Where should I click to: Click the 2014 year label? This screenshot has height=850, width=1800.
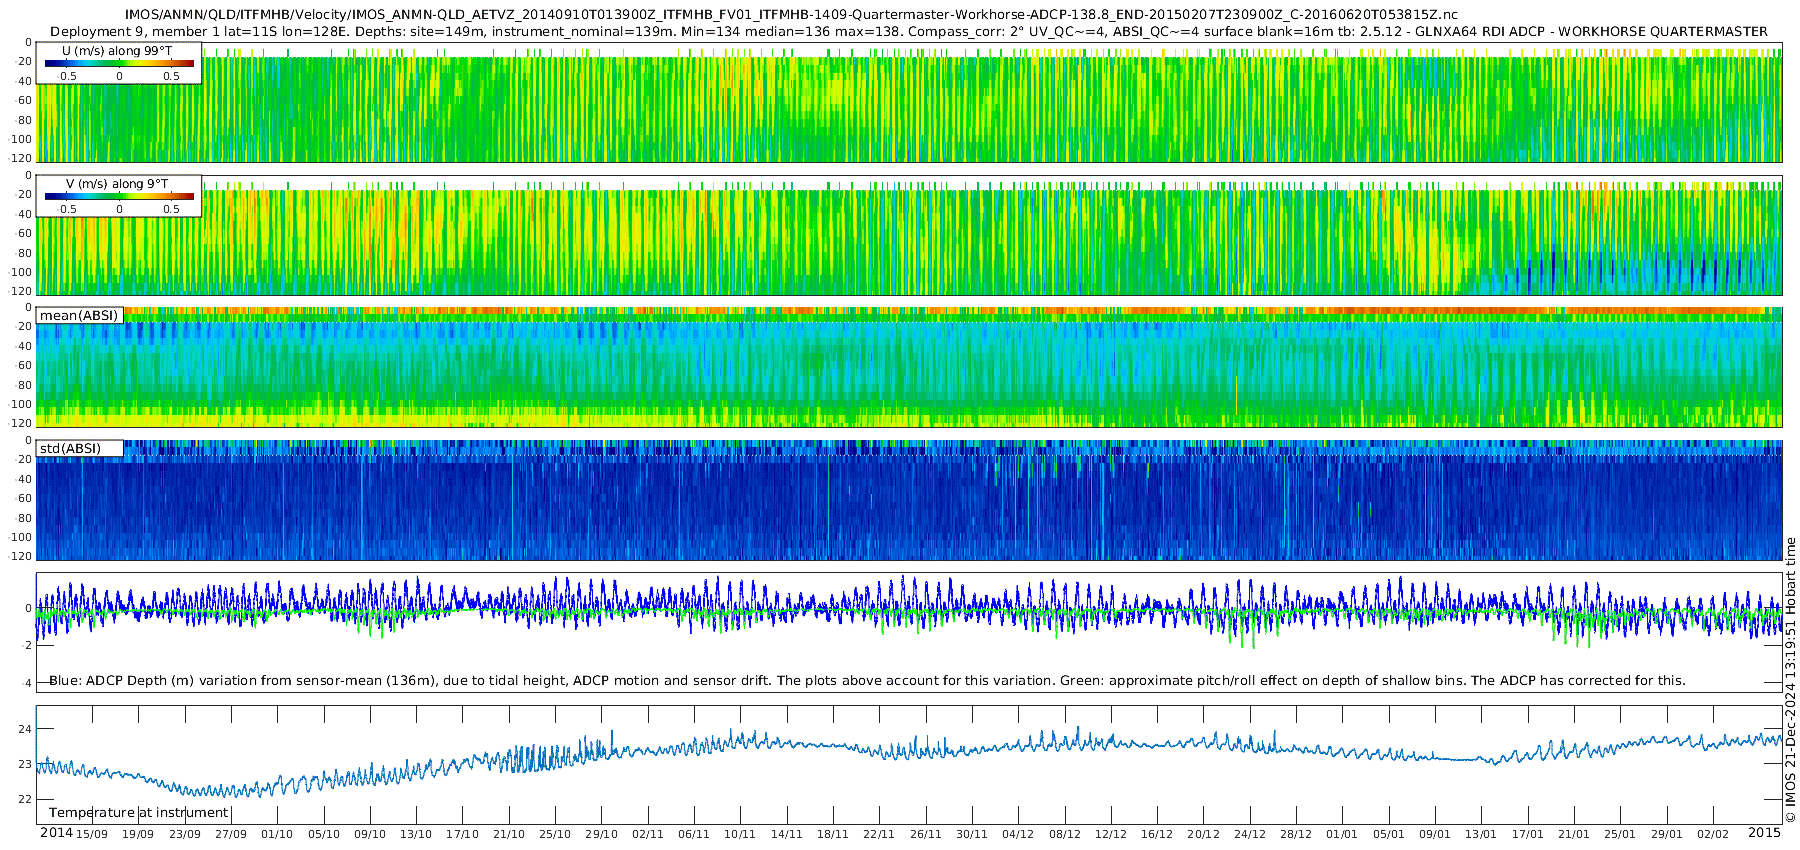tap(56, 833)
